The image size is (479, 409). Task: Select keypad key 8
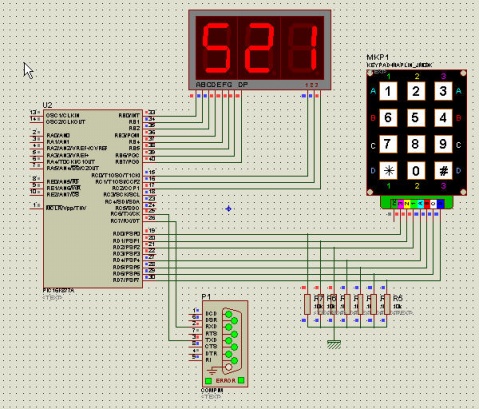tap(416, 144)
